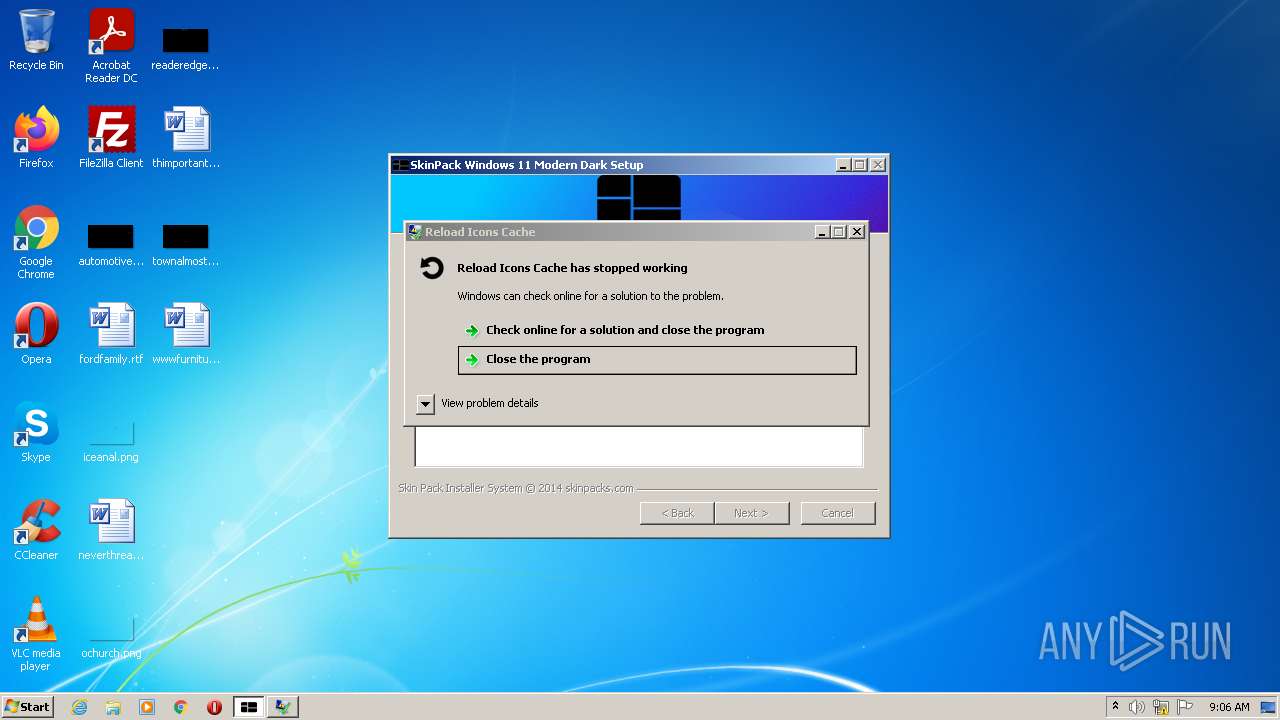Launch Skype from the desktop
The height and width of the screenshot is (720, 1280).
[36, 432]
